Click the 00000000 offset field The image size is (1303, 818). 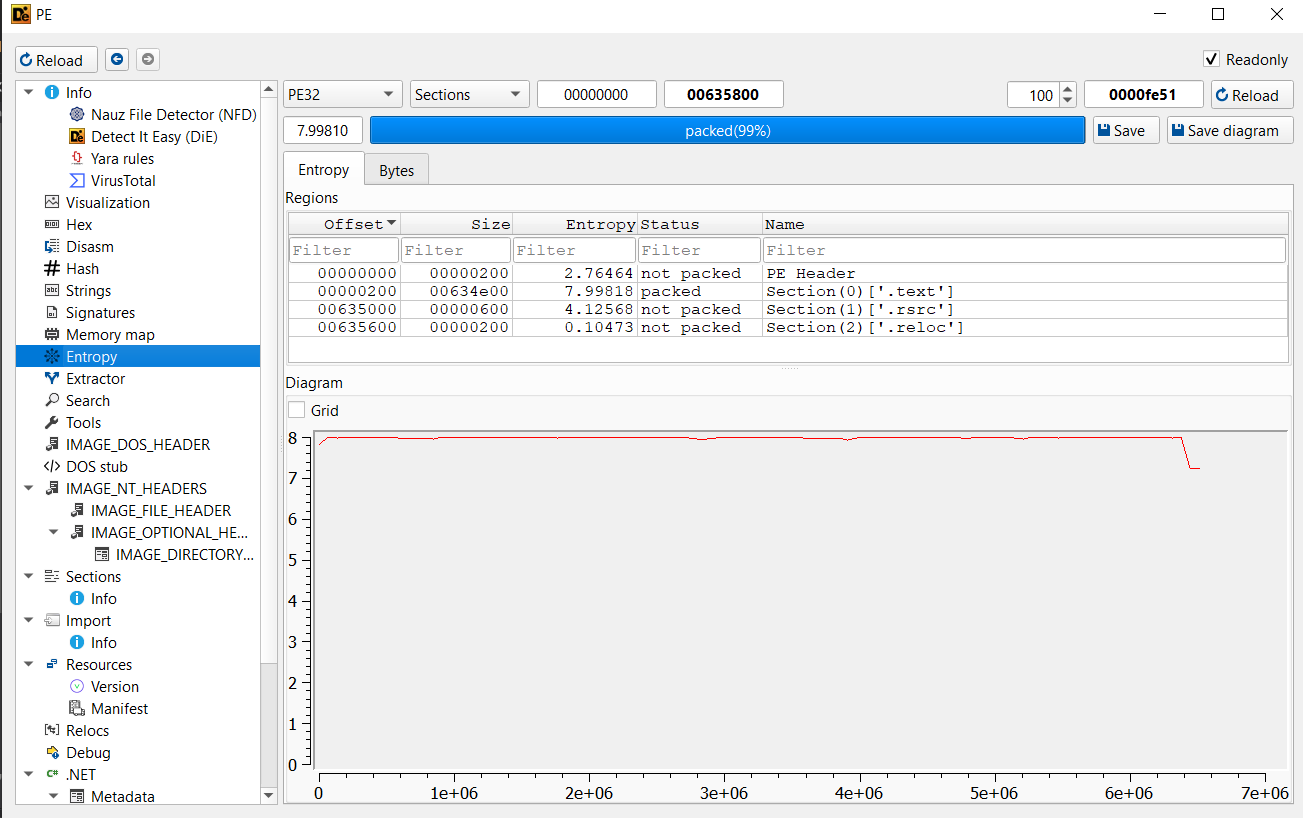pos(596,95)
